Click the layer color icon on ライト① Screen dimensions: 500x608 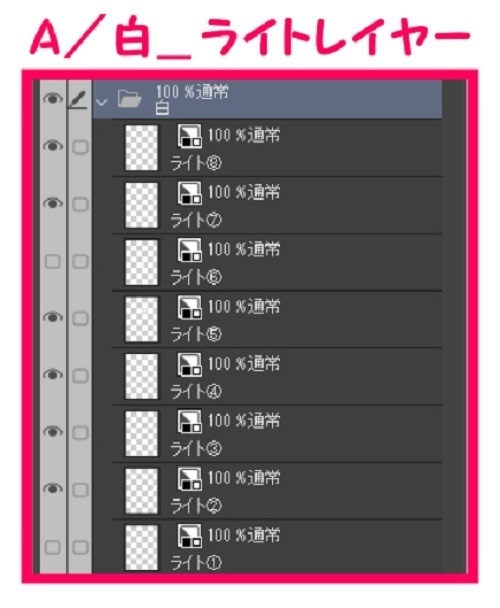click(189, 535)
